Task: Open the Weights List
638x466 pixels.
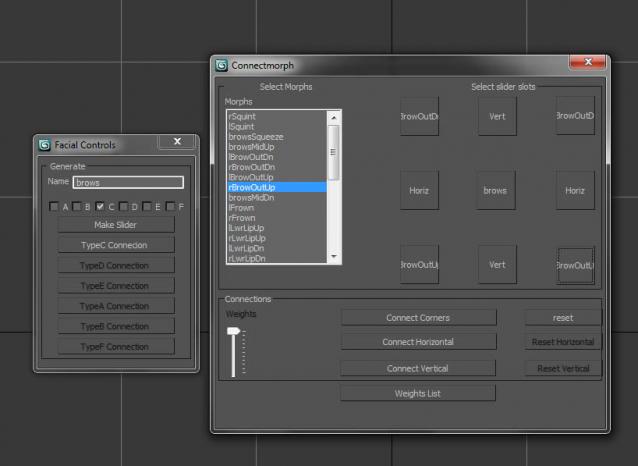Action: click(418, 393)
